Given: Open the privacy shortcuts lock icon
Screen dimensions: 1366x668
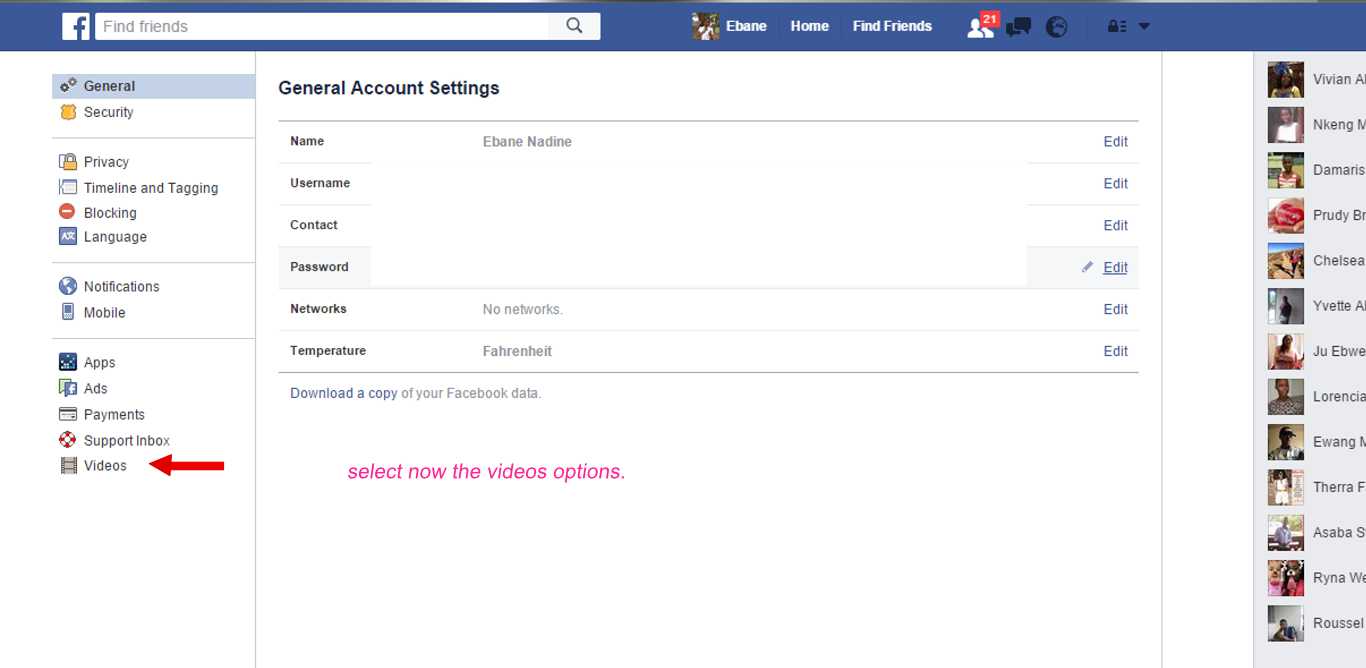Looking at the screenshot, I should (1117, 27).
